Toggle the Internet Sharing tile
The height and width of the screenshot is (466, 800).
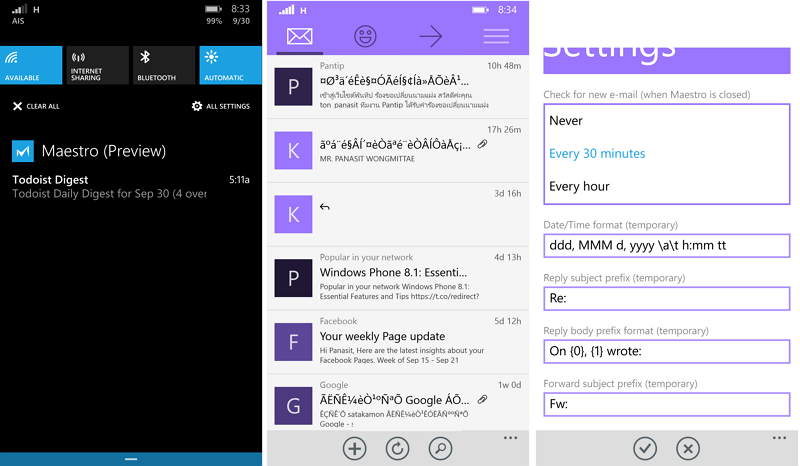click(97, 65)
